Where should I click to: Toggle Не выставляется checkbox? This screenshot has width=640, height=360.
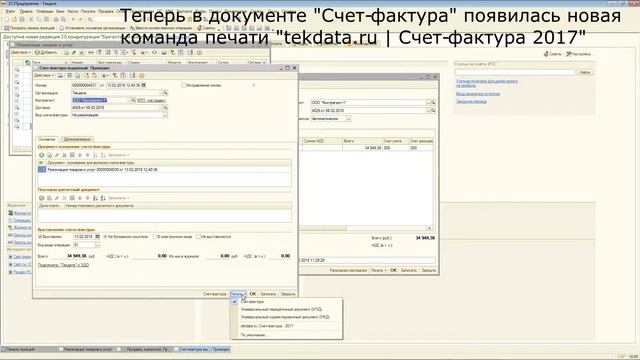pyautogui.click(x=198, y=237)
